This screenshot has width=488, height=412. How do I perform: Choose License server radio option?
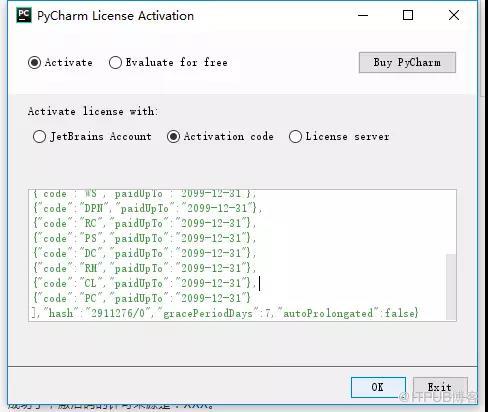[295, 137]
